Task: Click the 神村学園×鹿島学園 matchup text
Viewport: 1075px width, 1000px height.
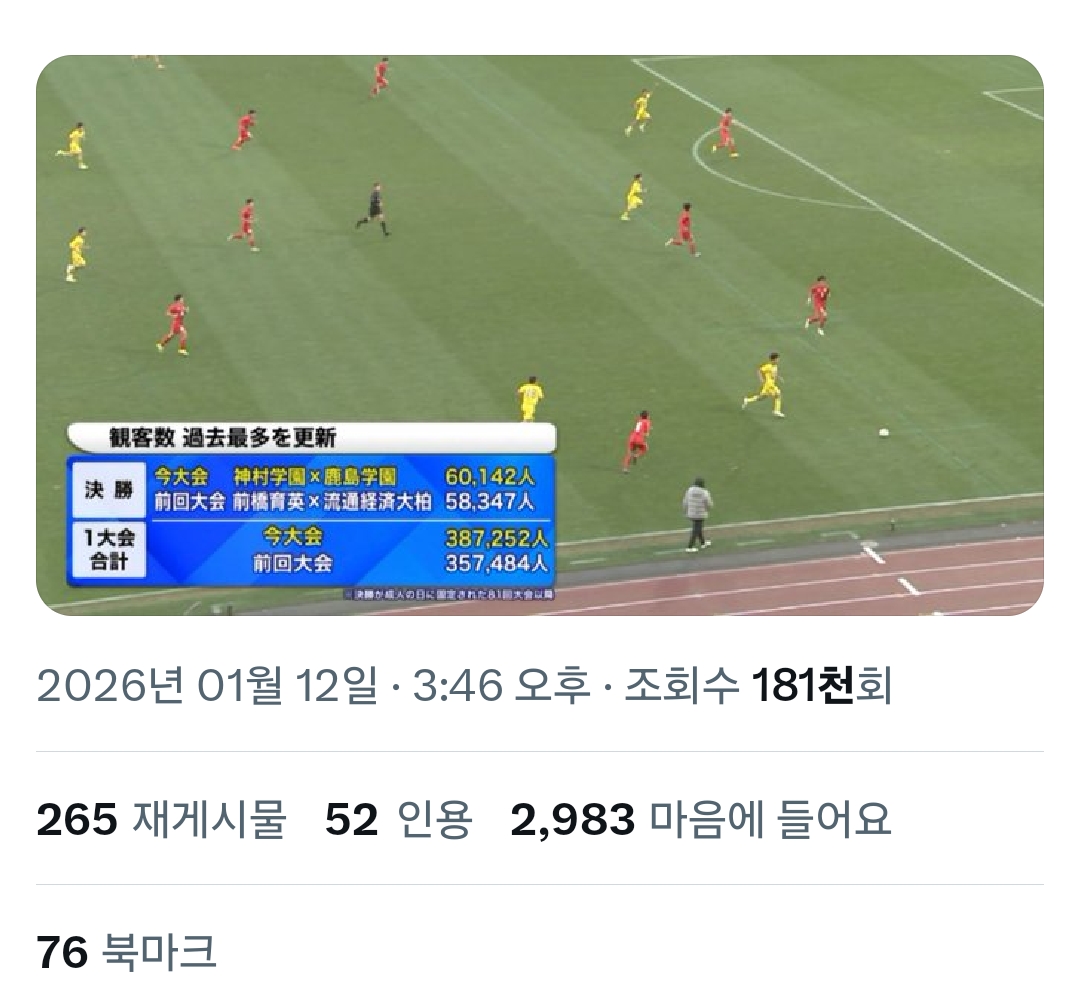Action: pos(315,476)
